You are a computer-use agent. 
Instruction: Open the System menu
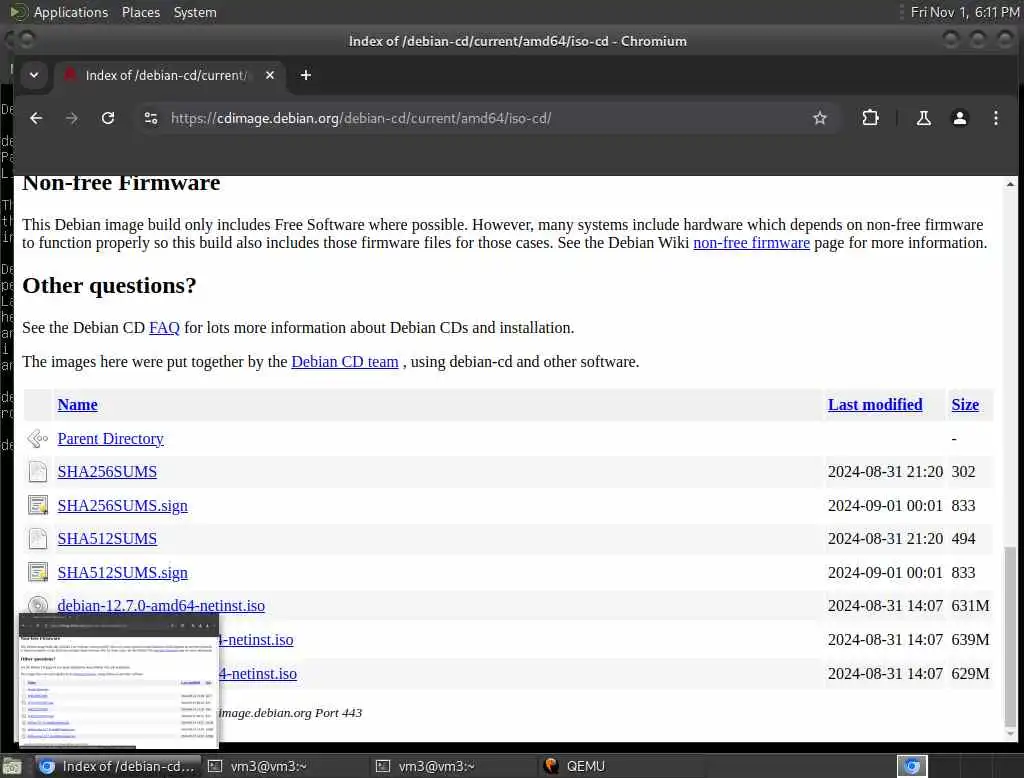pos(195,12)
